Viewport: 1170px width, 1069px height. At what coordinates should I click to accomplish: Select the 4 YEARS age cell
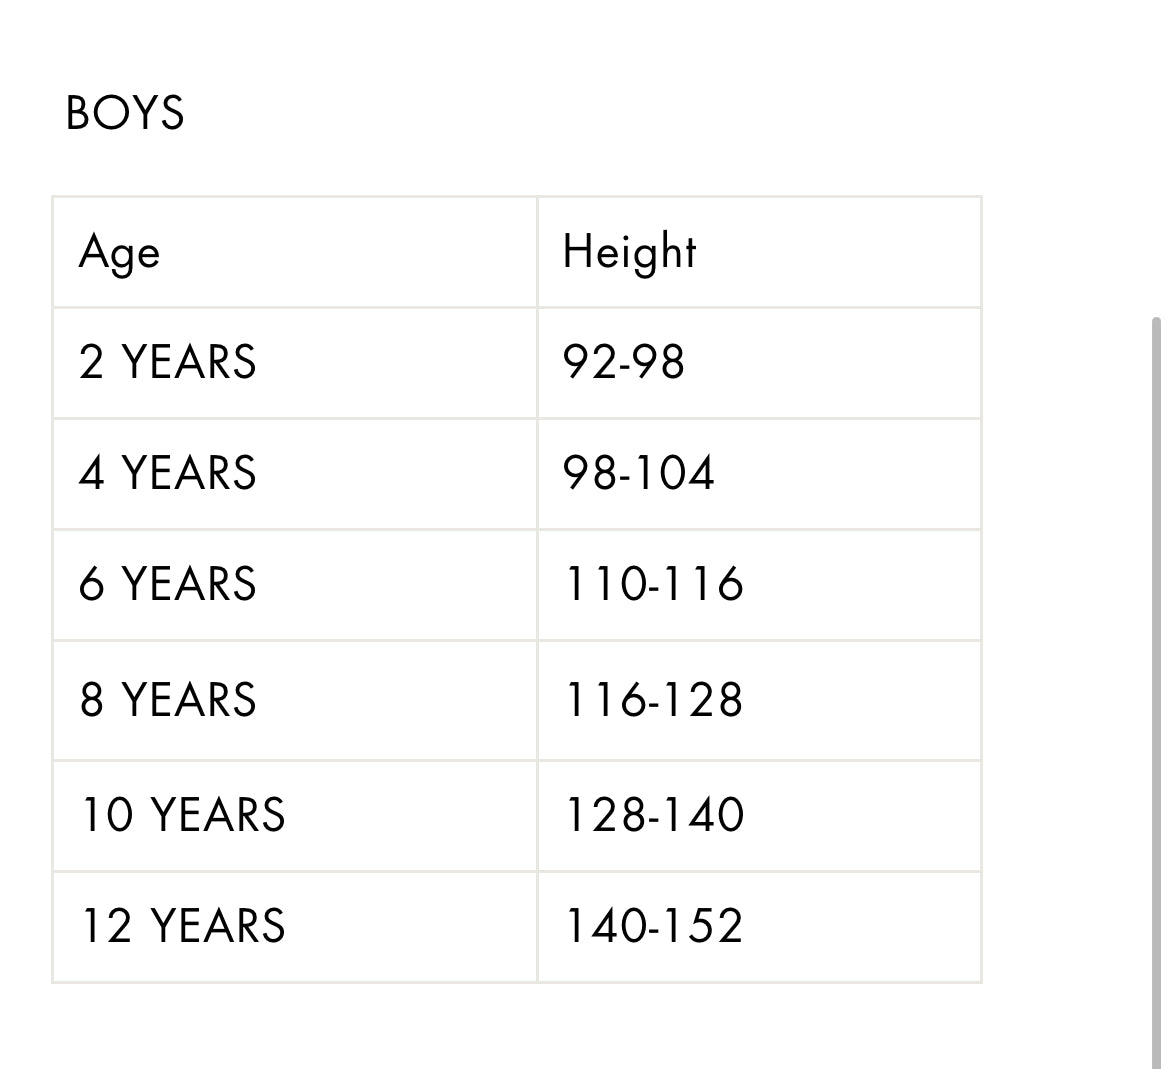click(x=168, y=473)
